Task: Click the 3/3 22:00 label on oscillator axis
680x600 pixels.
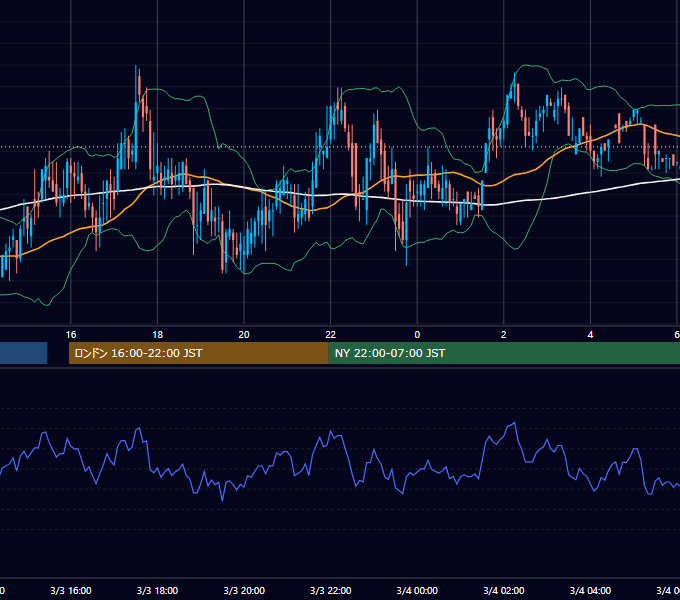Action: [x=330, y=590]
